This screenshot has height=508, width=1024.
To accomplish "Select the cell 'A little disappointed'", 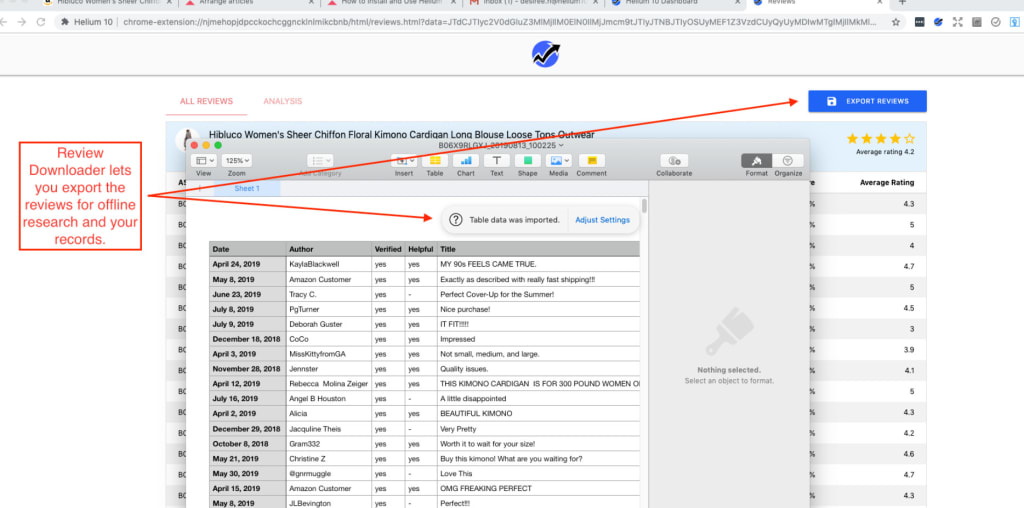I will pyautogui.click(x=539, y=399).
